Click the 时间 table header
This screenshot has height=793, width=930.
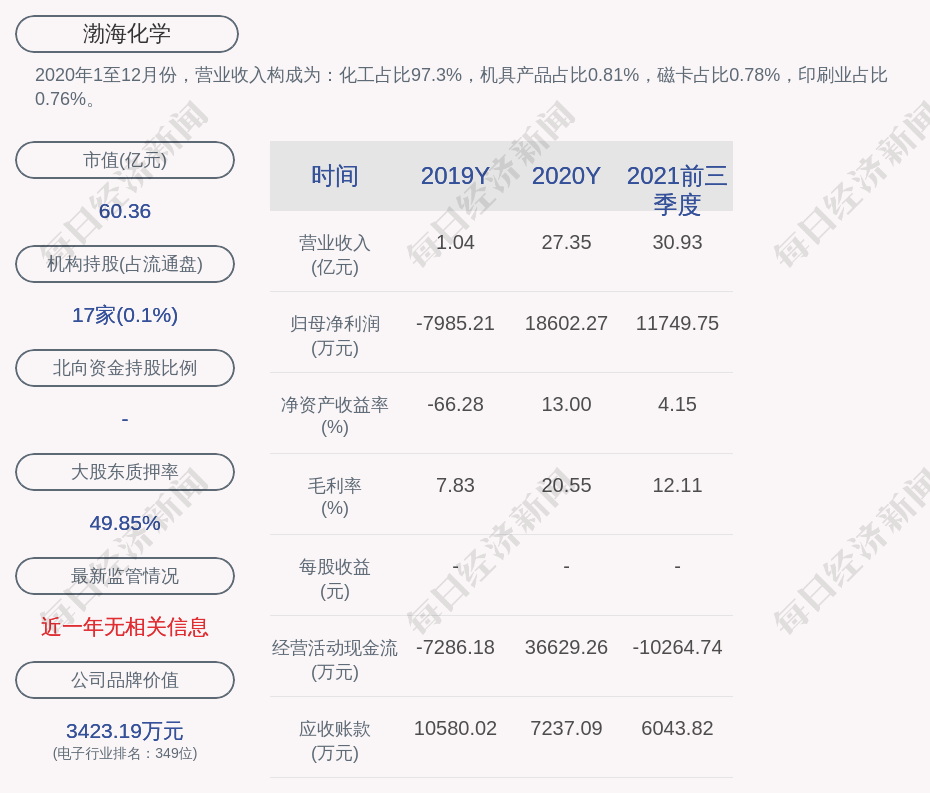335,176
